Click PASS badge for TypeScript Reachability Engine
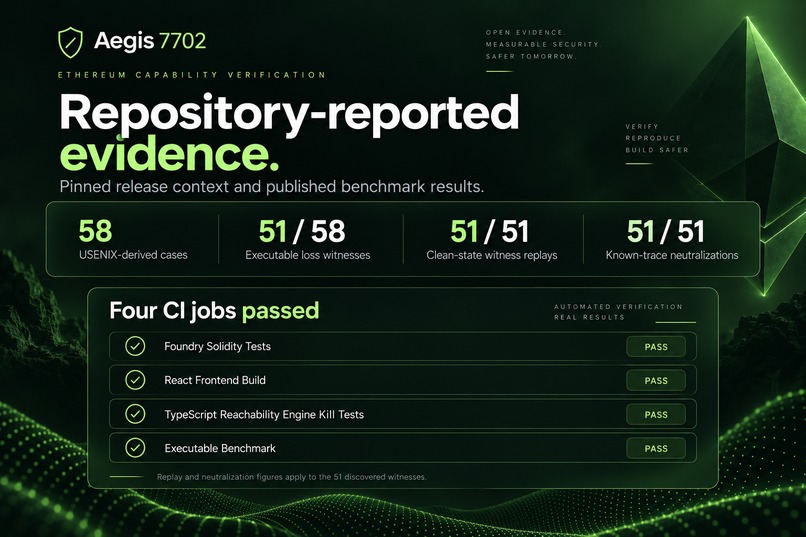806x537 pixels. click(x=656, y=415)
